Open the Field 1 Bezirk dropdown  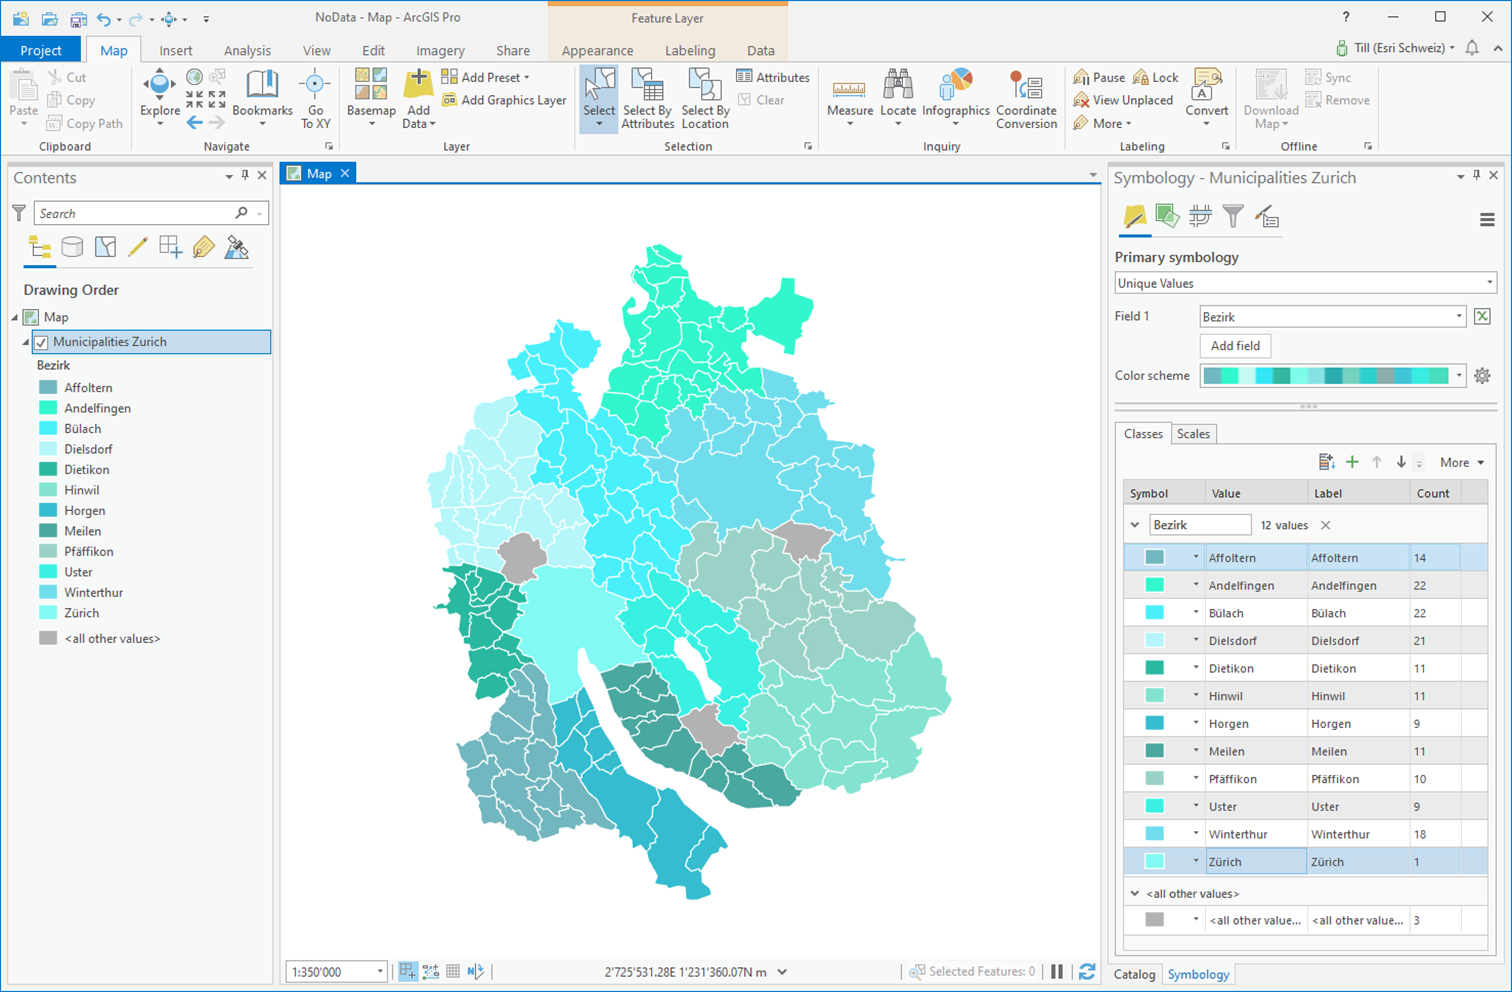click(1333, 317)
